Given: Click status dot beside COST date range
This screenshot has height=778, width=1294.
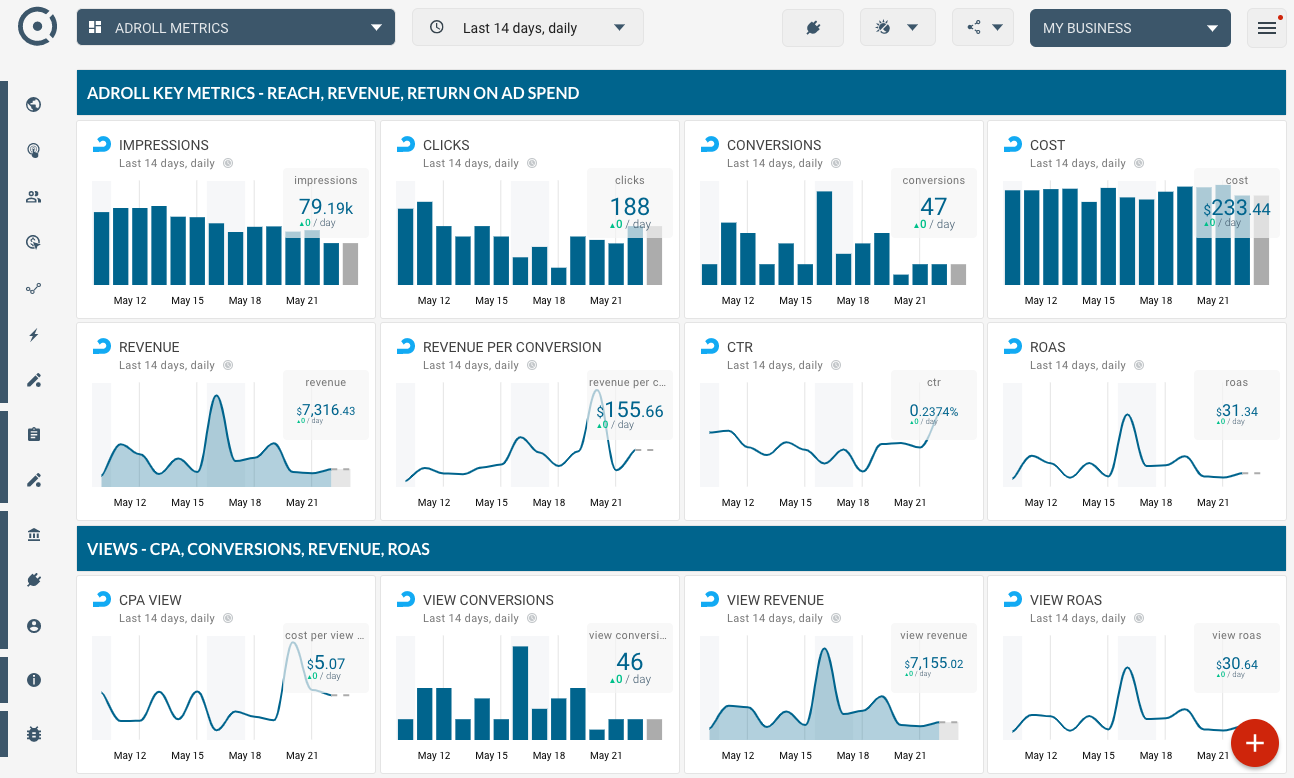Looking at the screenshot, I should click(x=1139, y=163).
